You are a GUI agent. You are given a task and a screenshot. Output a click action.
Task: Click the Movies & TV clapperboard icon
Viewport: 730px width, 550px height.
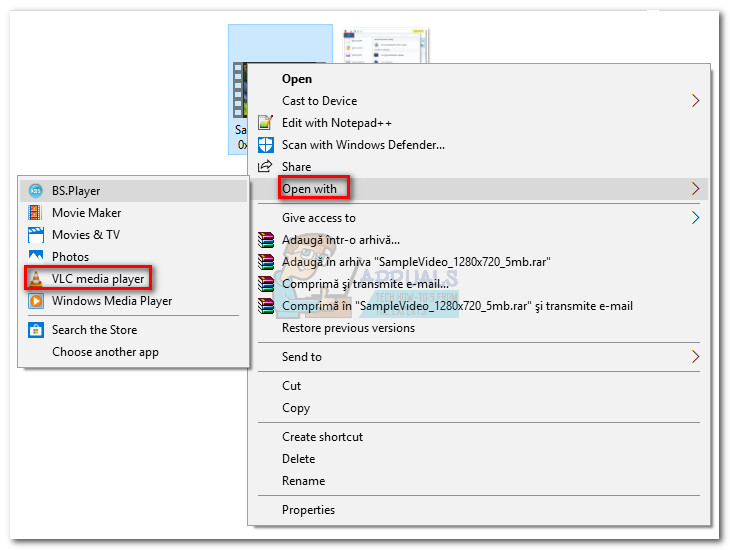(35, 235)
